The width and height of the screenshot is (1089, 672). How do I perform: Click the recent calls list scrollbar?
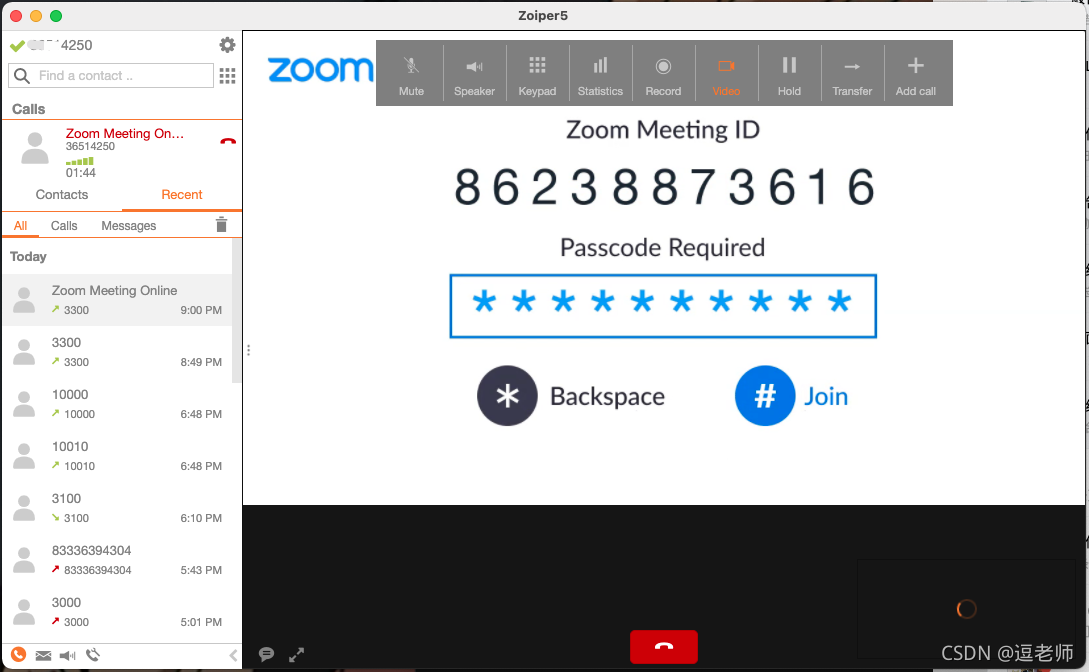pos(236,310)
